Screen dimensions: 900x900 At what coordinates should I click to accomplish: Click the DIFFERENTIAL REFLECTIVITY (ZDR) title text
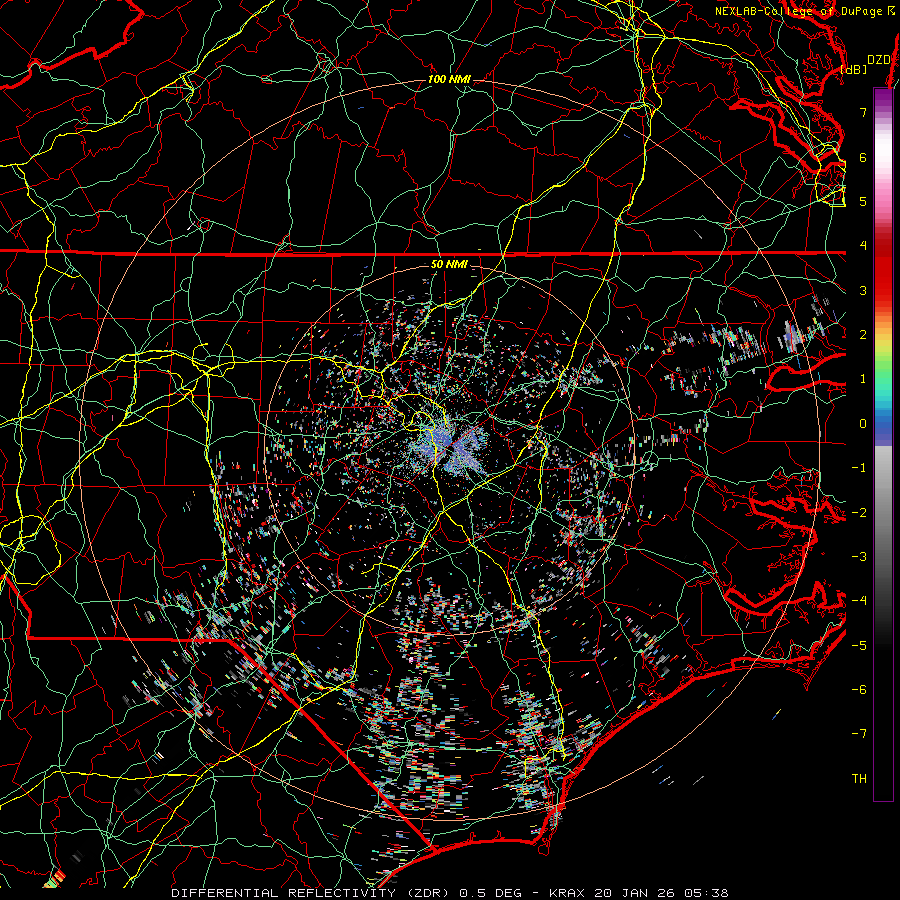coord(313,893)
